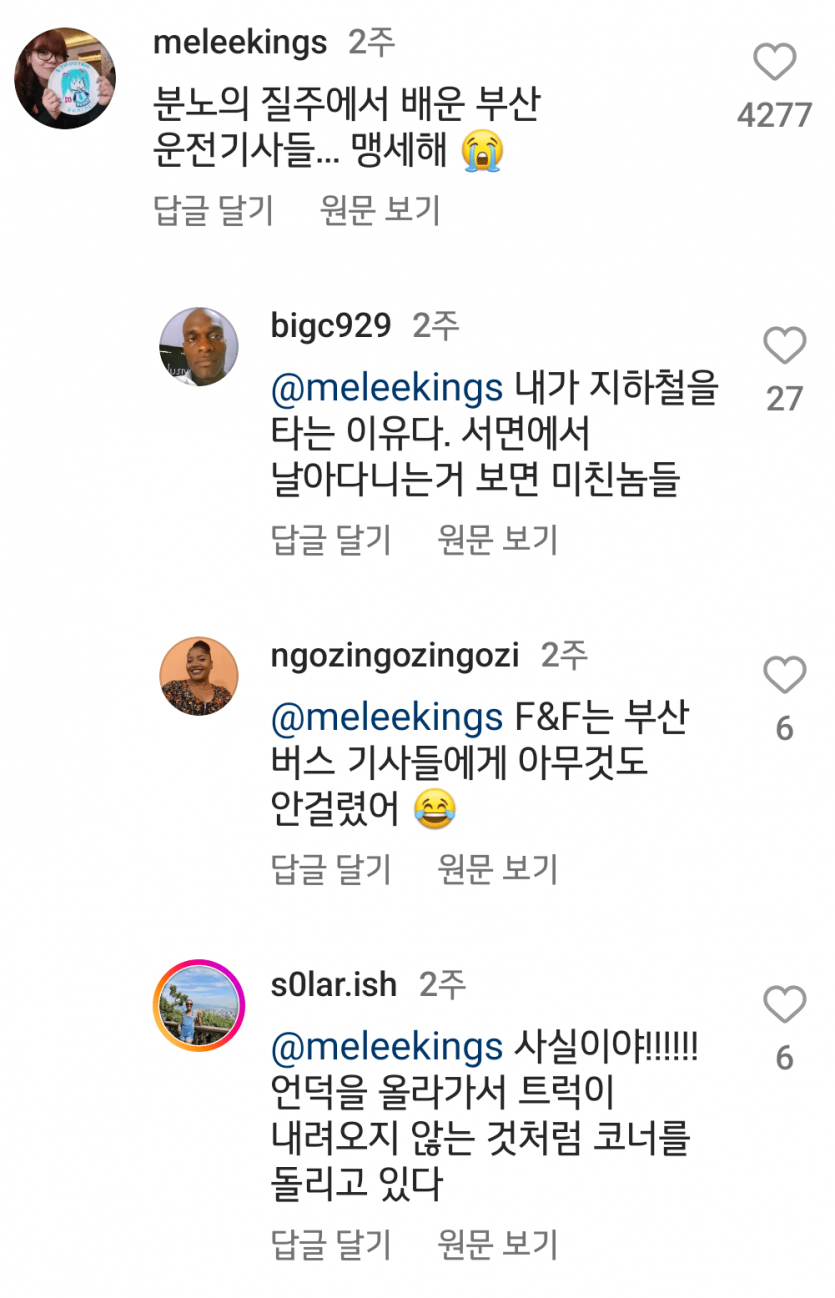
Task: Click 답글 달기 under bigc929's reply
Action: click(x=331, y=540)
